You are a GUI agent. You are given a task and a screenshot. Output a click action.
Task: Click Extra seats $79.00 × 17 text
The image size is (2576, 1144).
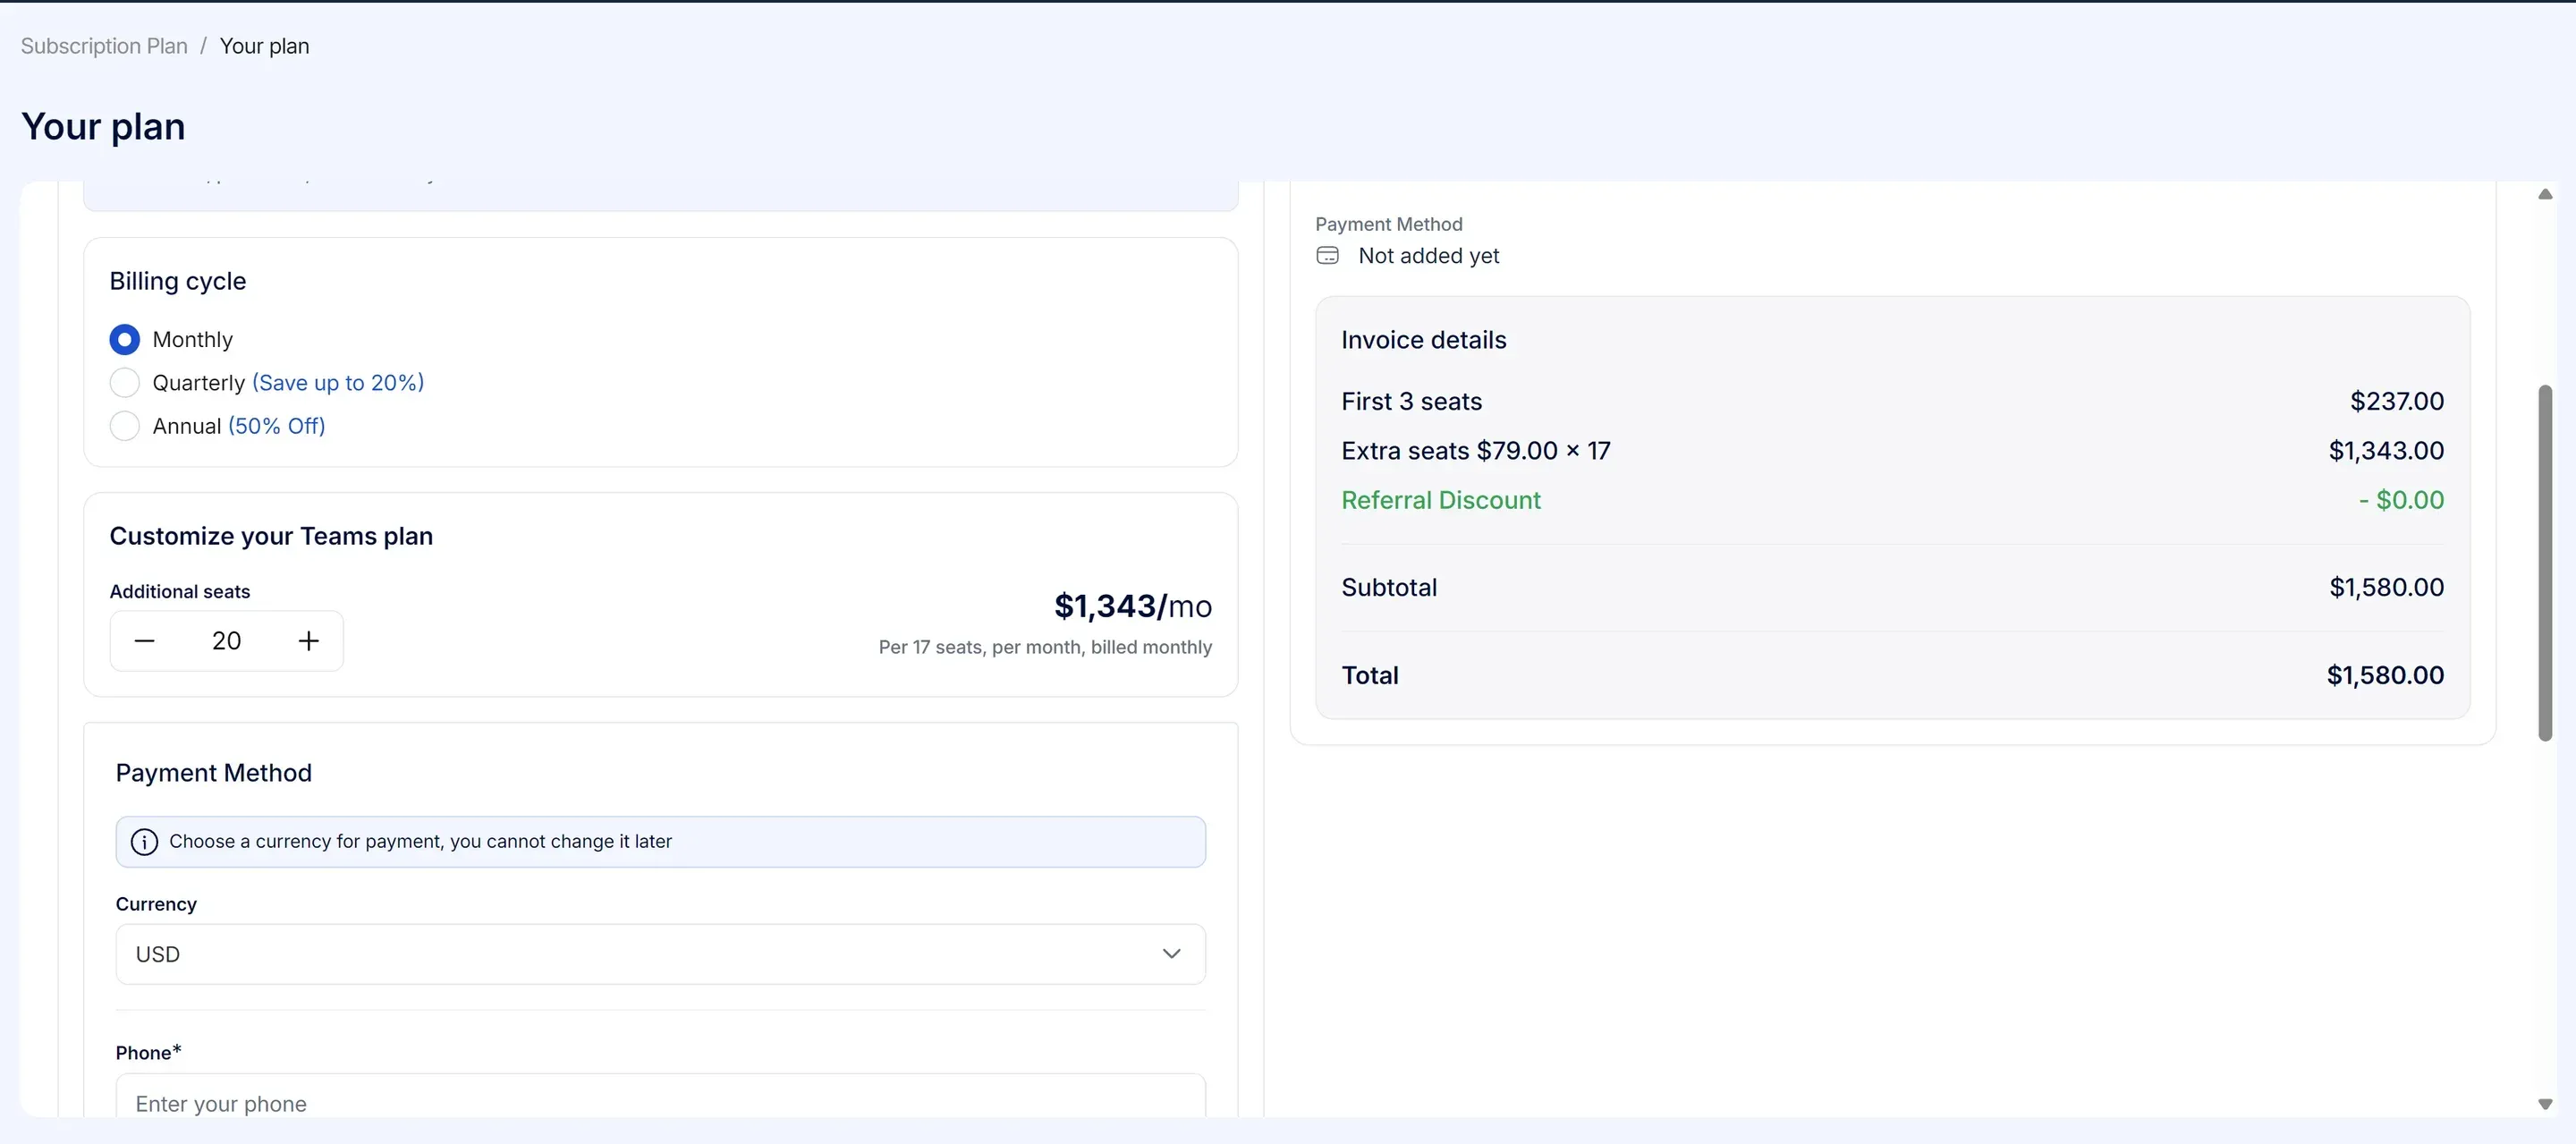(1475, 451)
